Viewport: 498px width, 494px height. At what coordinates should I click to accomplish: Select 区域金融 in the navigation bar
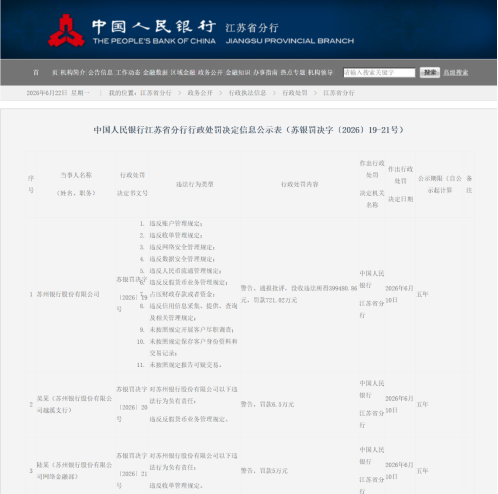click(183, 72)
